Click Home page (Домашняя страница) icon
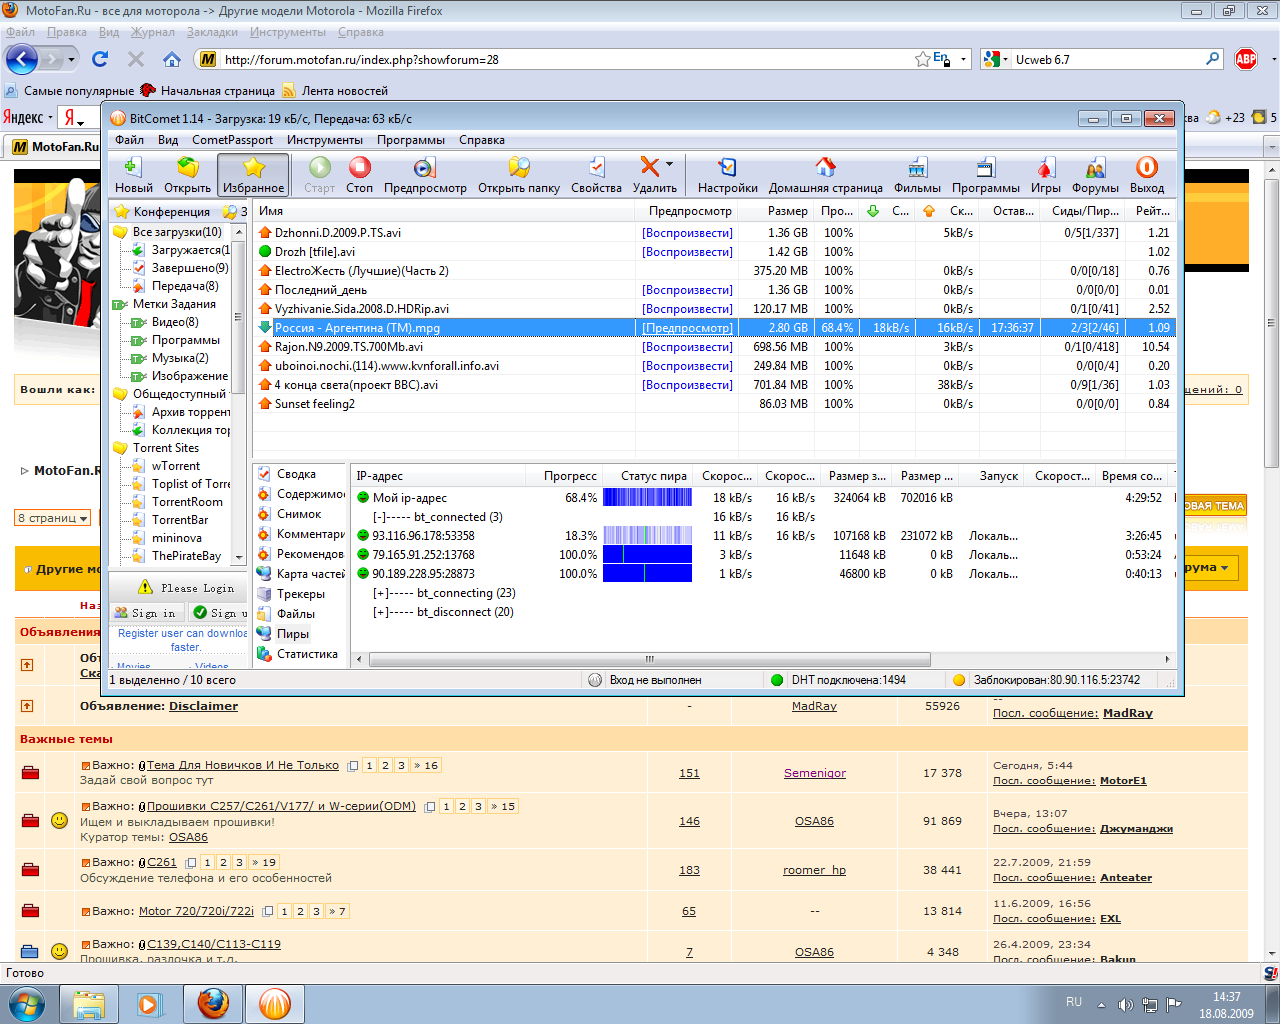Screen dimensions: 1280x1024 (825, 174)
